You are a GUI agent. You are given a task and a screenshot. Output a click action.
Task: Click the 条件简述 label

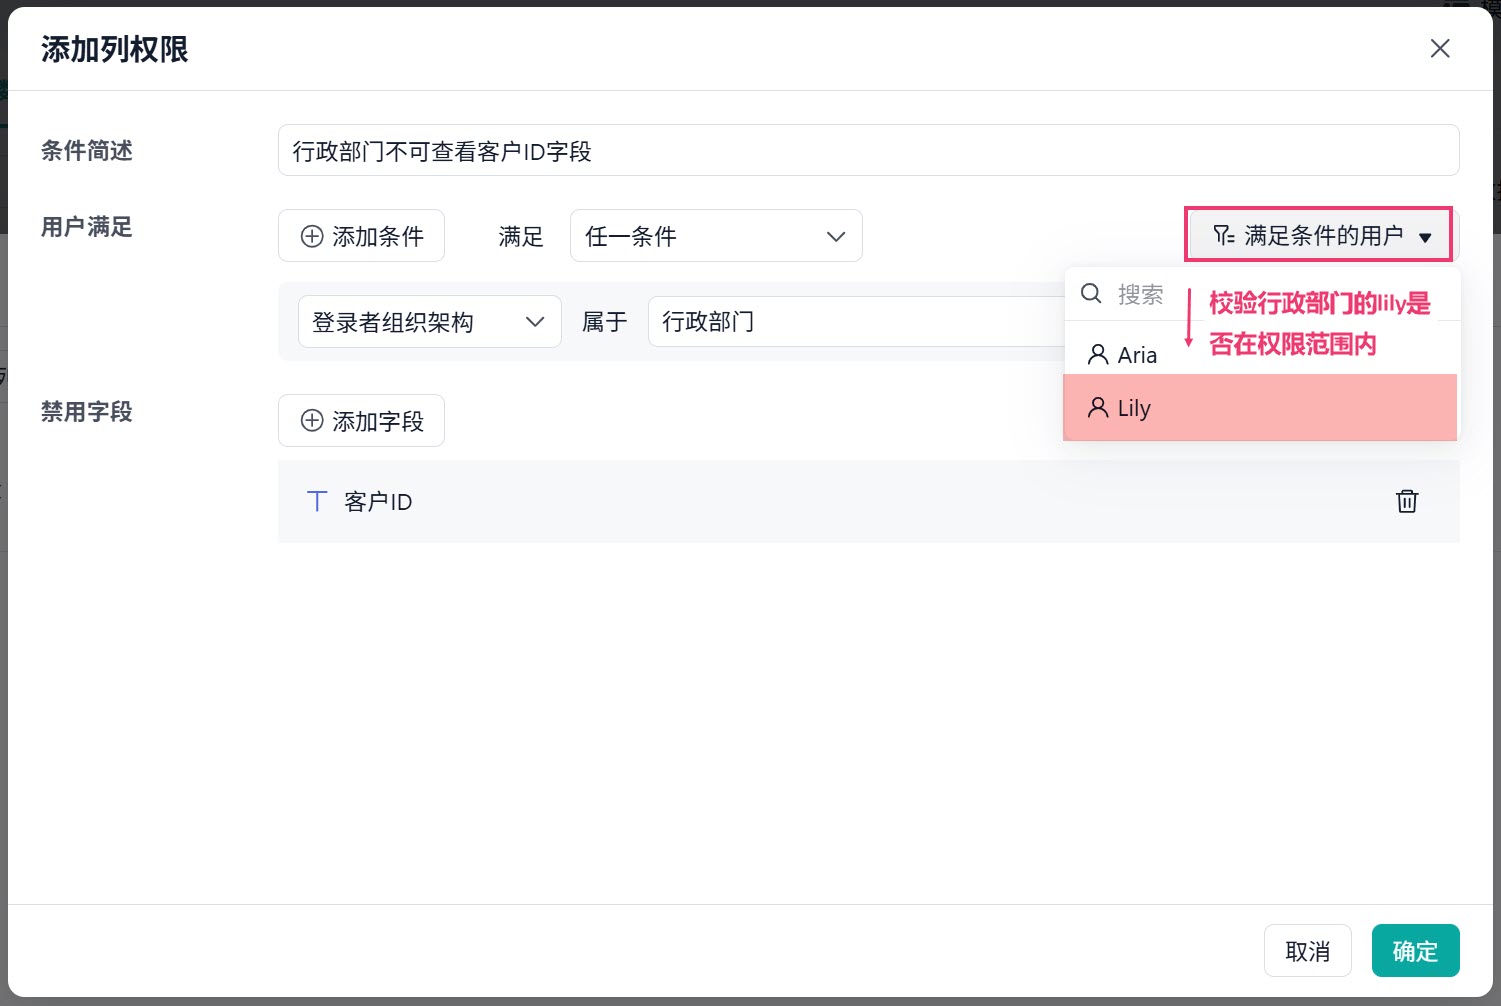87,151
